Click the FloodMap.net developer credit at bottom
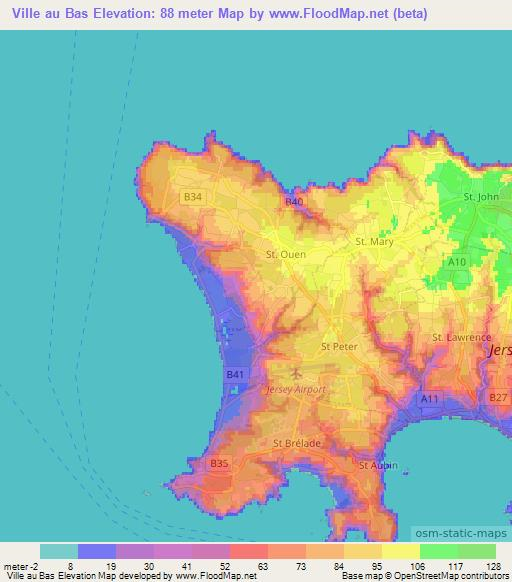The height and width of the screenshot is (582, 512). click(132, 576)
